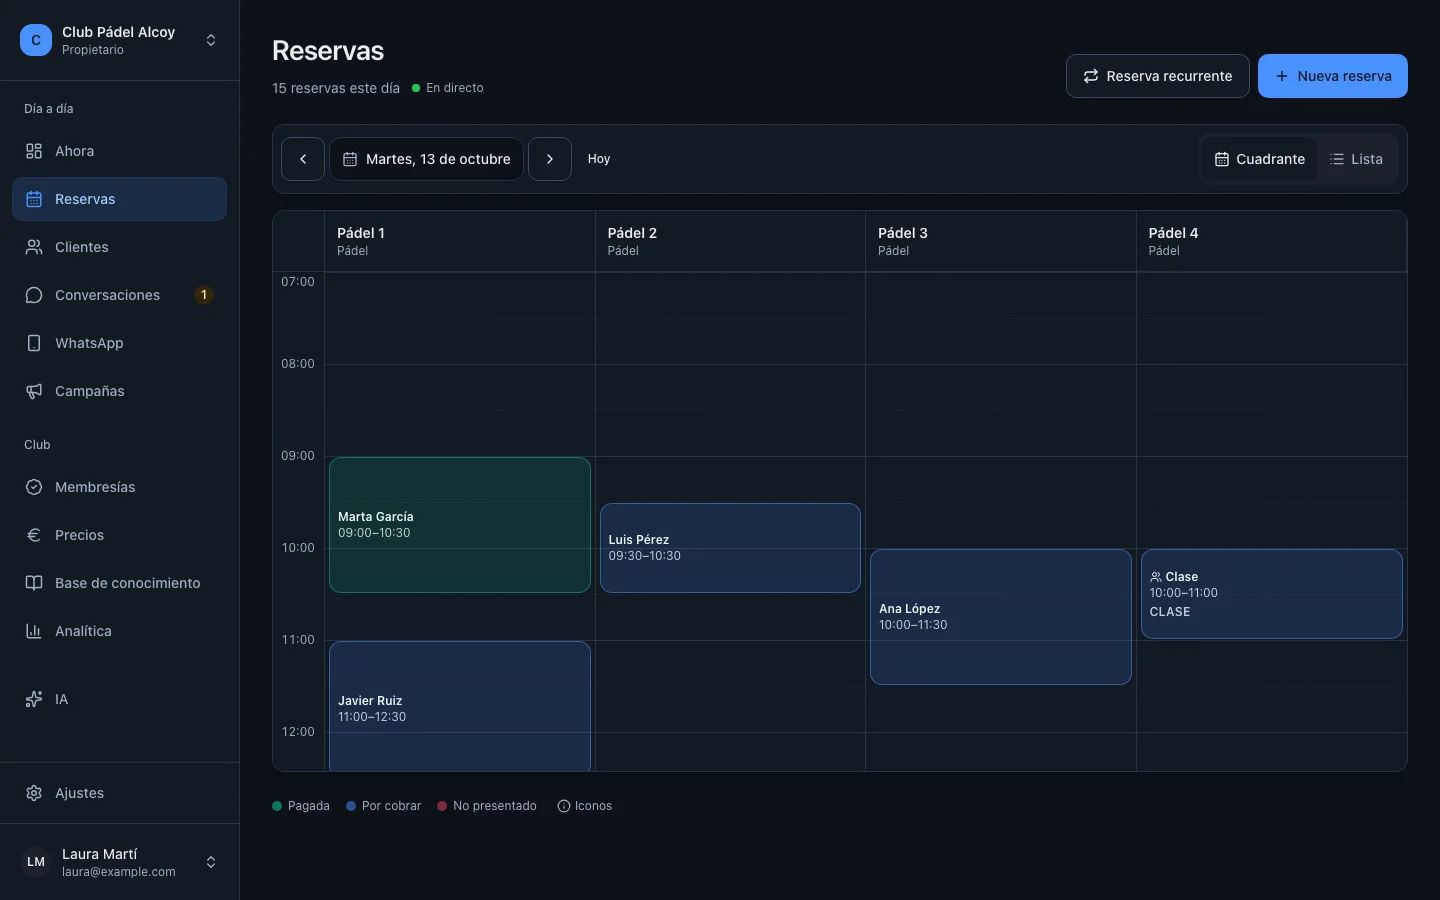1440x900 pixels.
Task: Open the Ahora dashboard icon
Action: tap(34, 151)
